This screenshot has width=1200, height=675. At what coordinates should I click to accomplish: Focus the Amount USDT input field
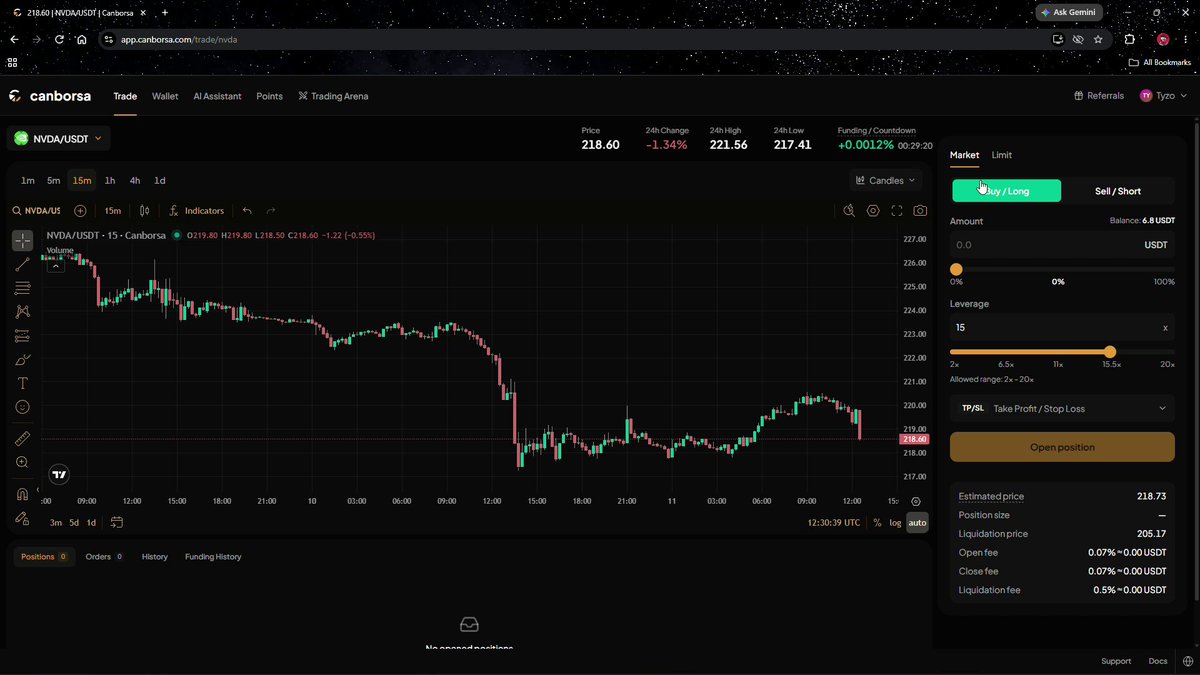[1062, 245]
